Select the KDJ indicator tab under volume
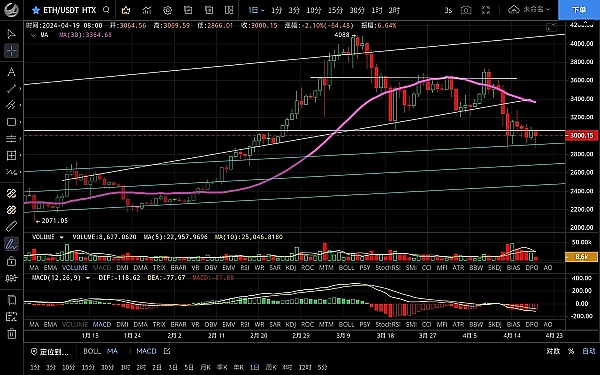Image resolution: width=600 pixels, height=375 pixels. click(291, 268)
